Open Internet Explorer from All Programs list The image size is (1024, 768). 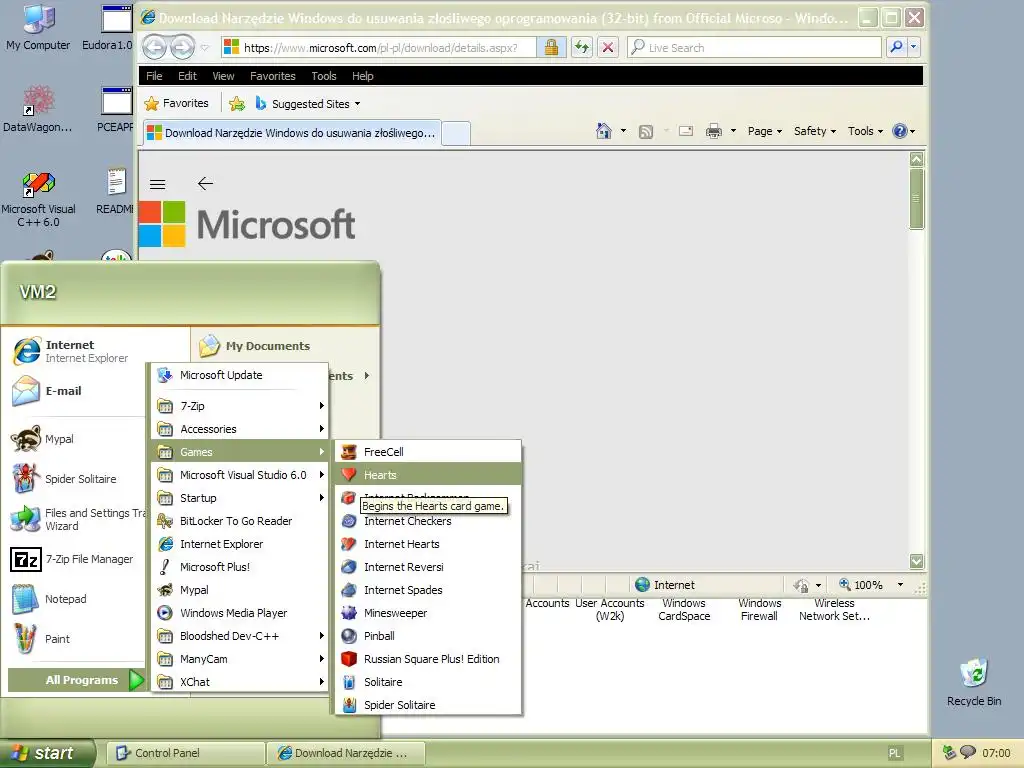coord(240,544)
